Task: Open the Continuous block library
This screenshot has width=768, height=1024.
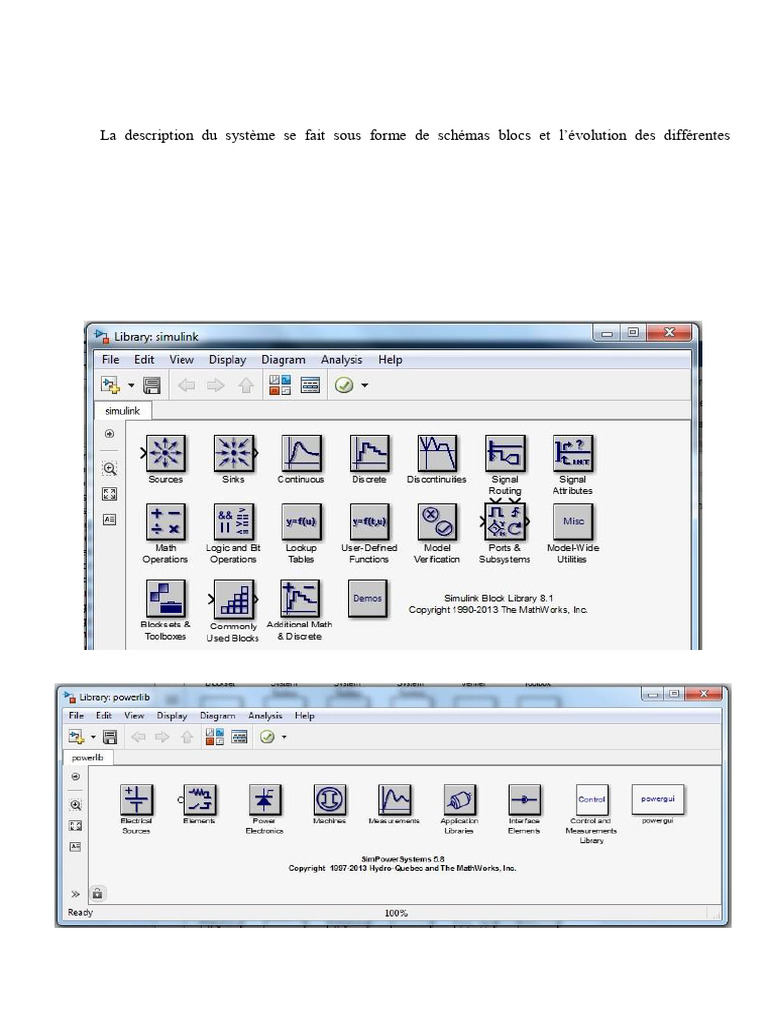Action: [x=301, y=453]
